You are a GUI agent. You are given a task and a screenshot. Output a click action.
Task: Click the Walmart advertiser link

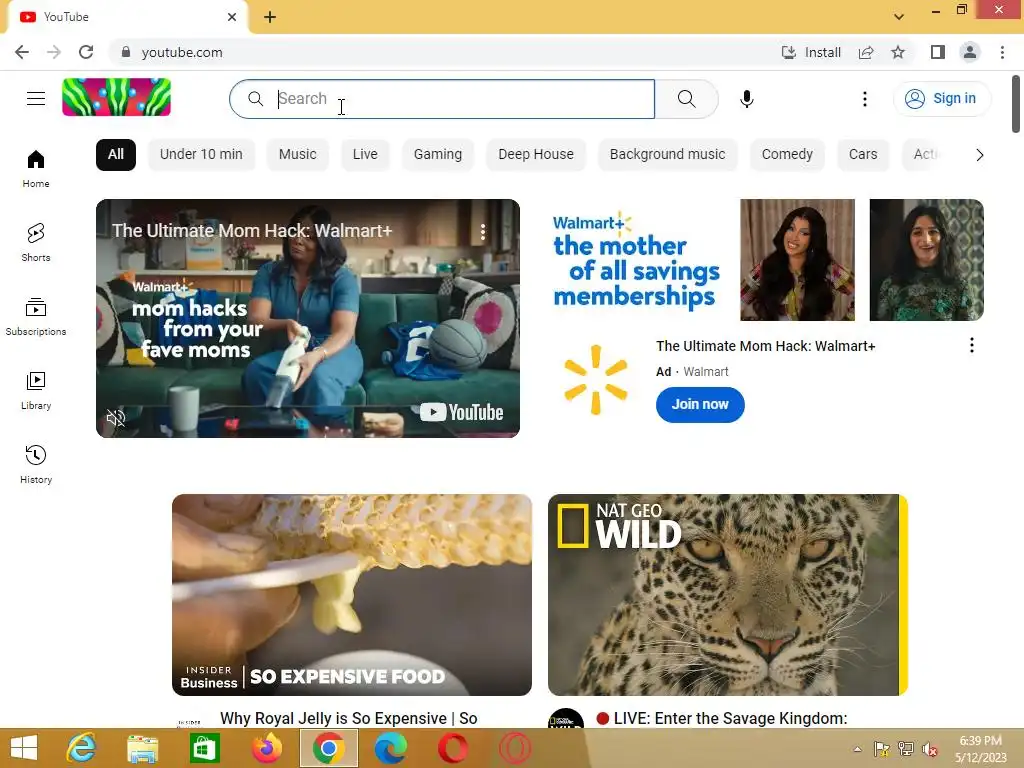(705, 372)
